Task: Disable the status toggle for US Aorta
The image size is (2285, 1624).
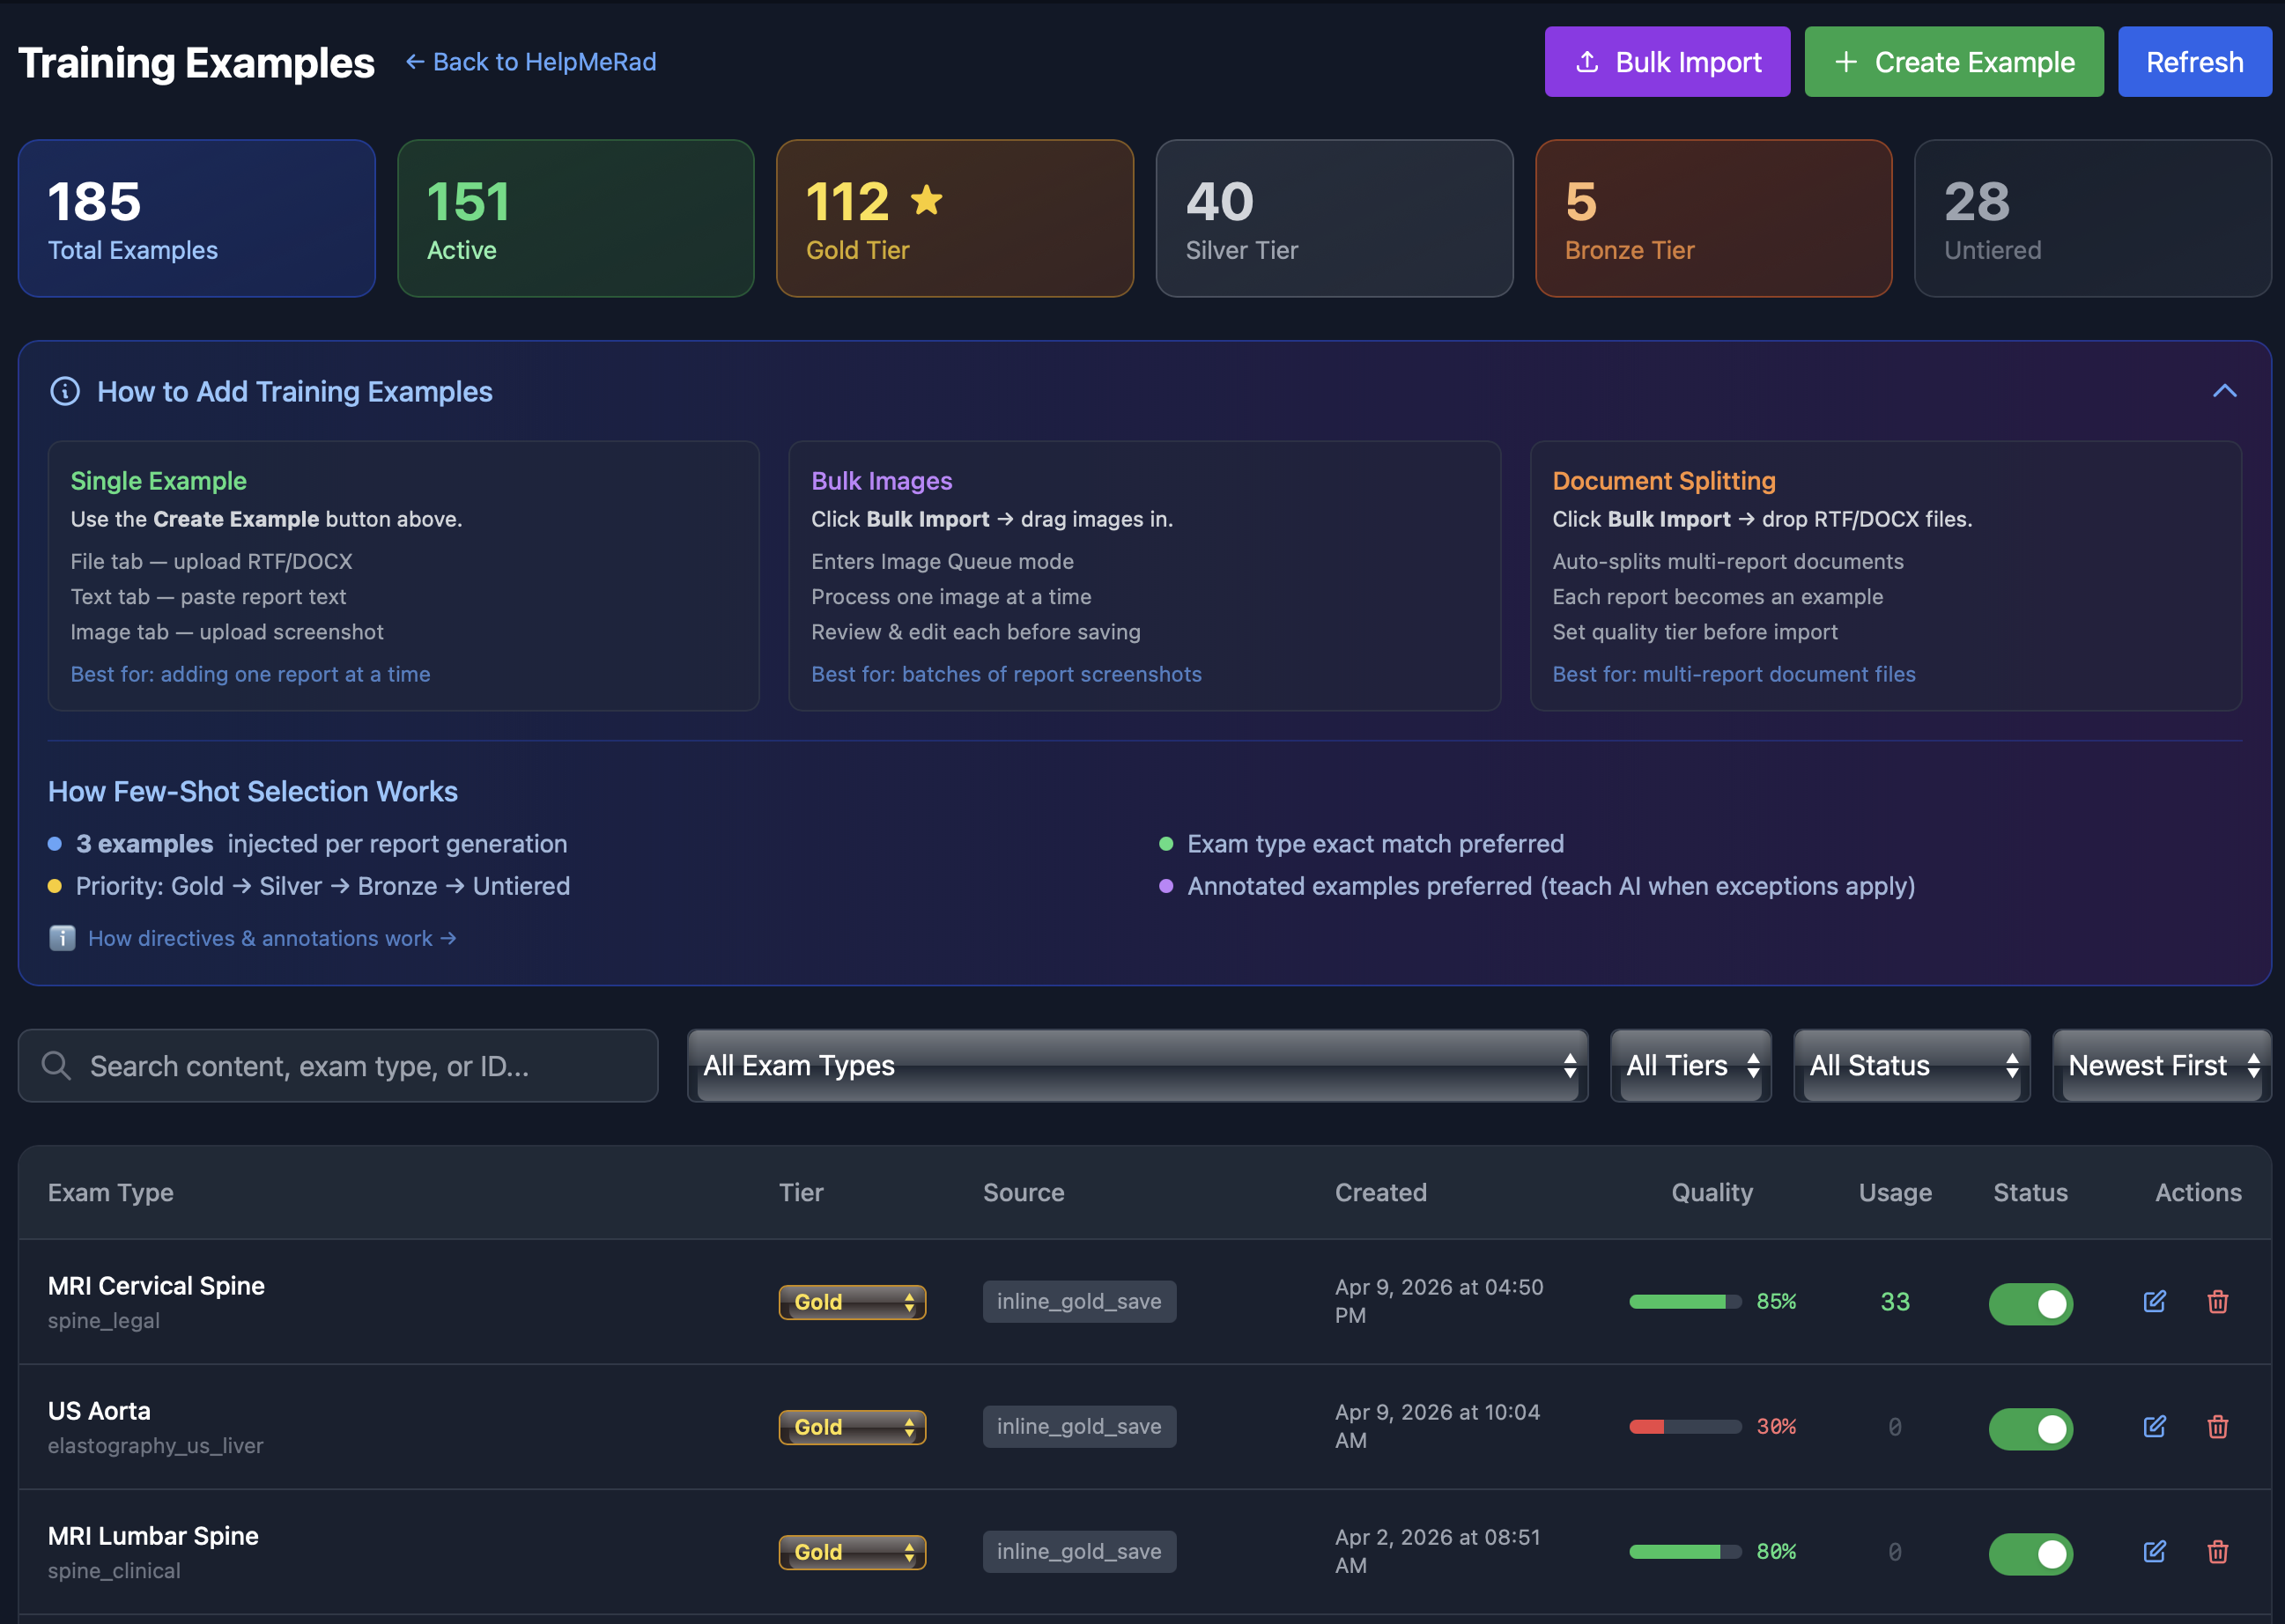Action: 2030,1428
